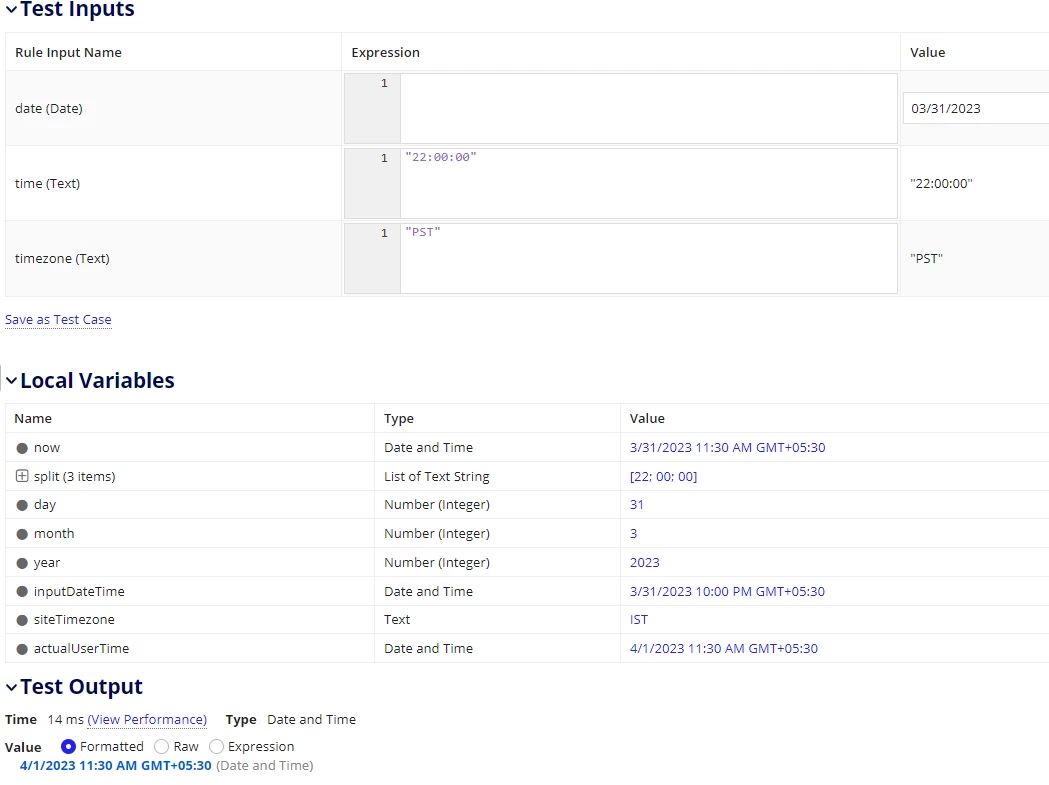
Task: Collapse the Local Variables section
Action: [x=11, y=381]
